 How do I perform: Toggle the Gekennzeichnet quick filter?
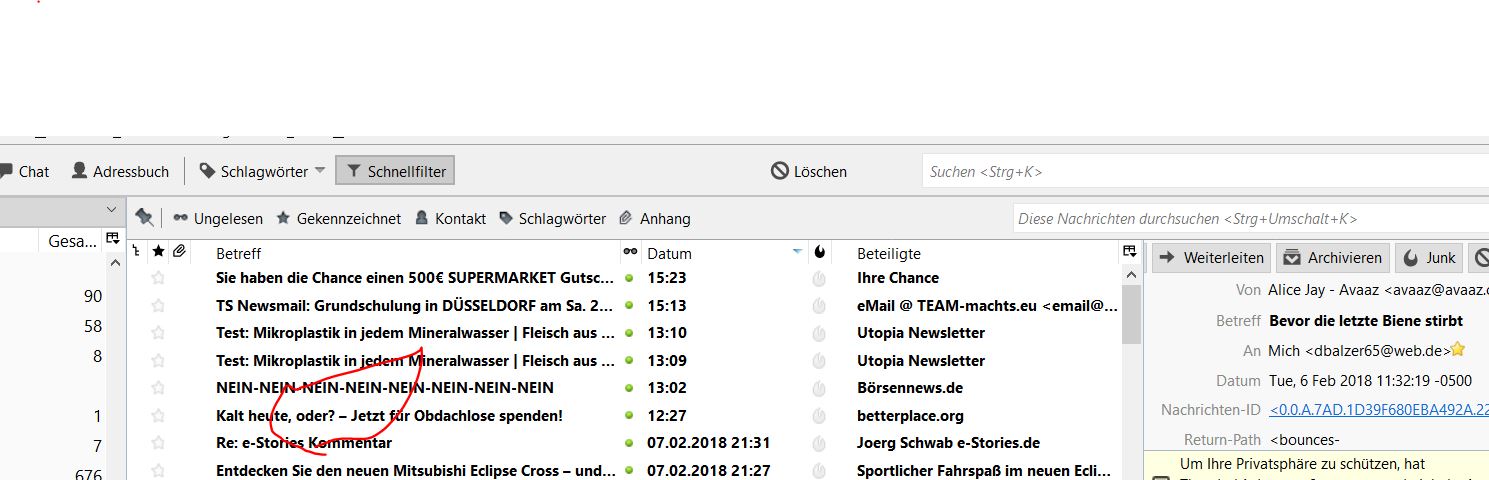click(x=338, y=218)
